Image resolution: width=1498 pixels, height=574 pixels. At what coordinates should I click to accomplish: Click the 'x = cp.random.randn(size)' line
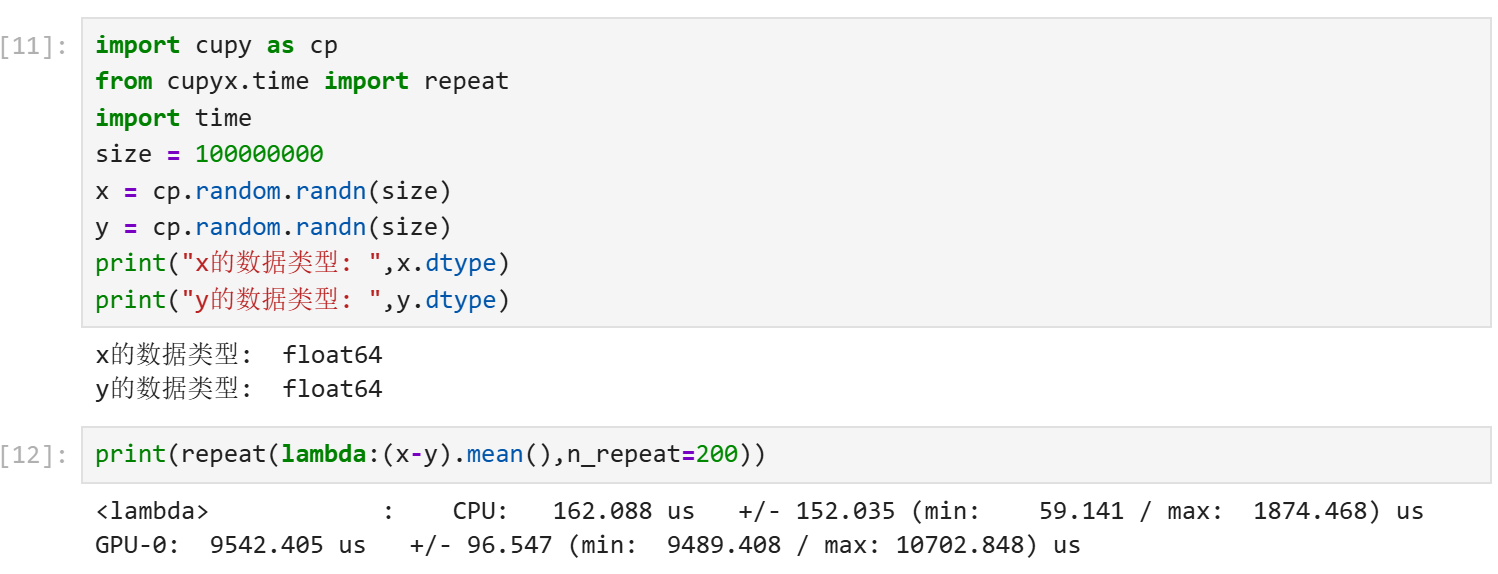click(x=273, y=191)
